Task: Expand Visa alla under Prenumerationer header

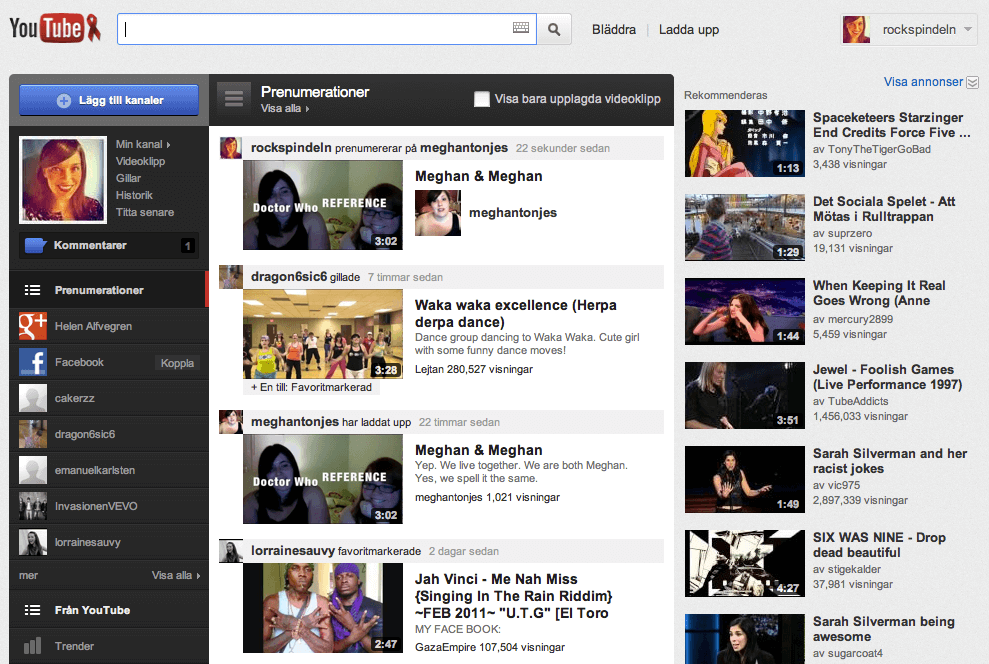Action: [285, 108]
